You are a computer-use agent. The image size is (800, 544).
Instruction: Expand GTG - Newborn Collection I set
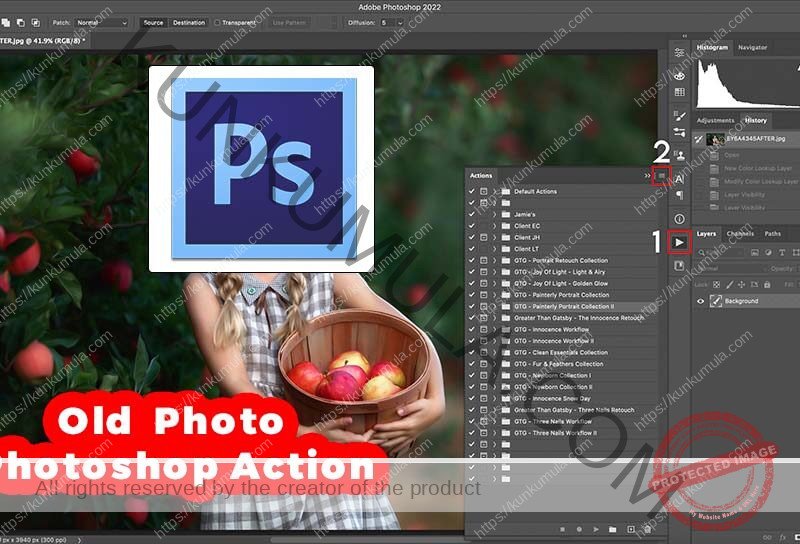pos(494,375)
